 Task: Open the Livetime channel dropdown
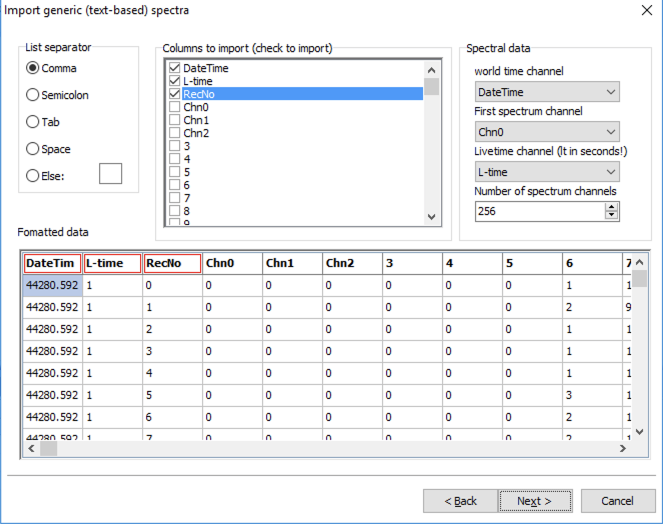546,172
